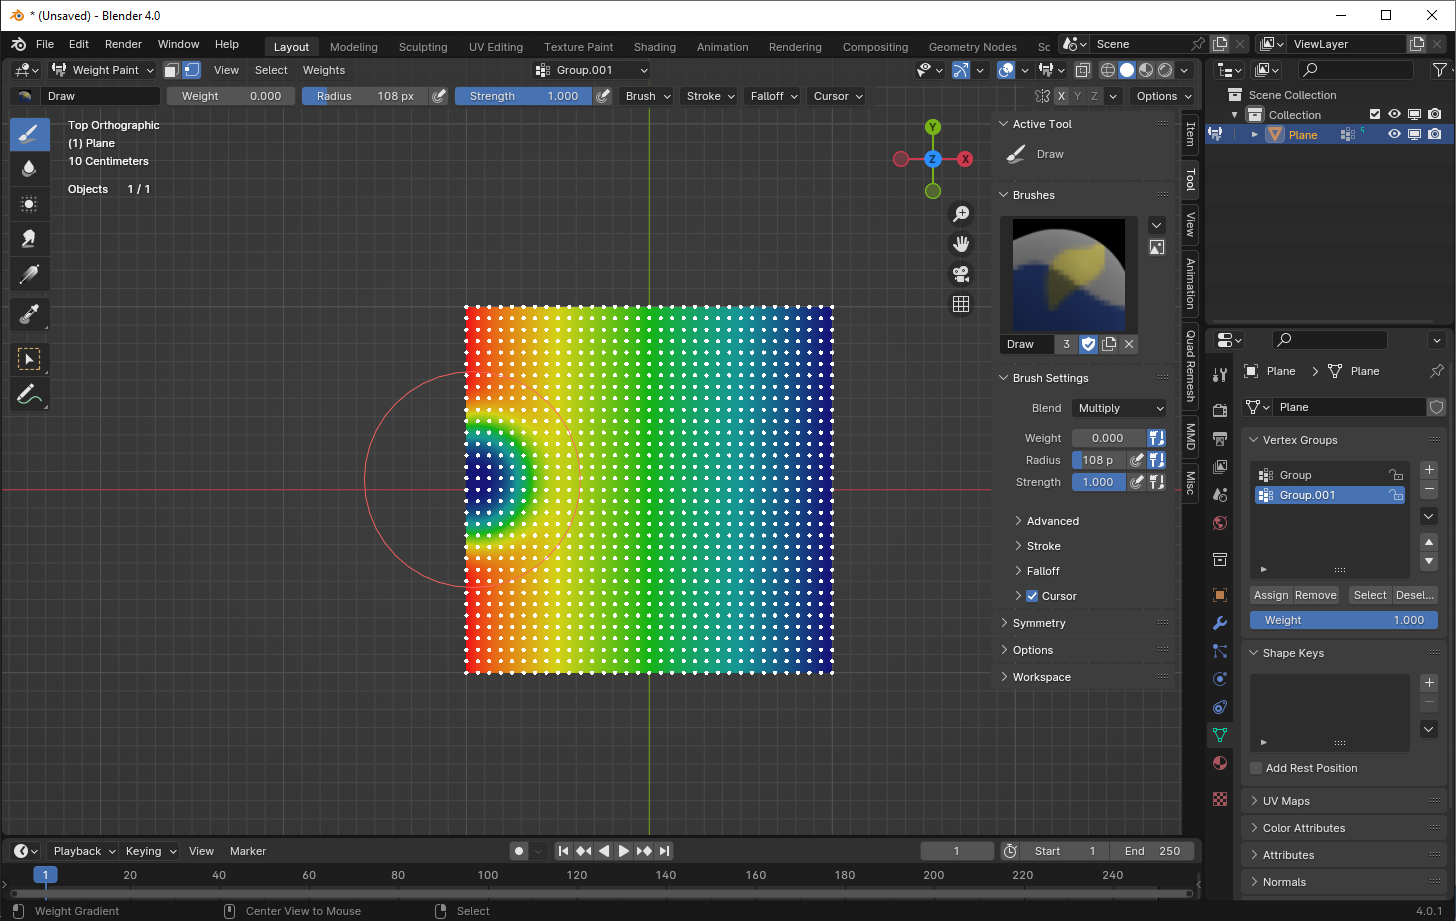Viewport: 1456px width, 921px height.
Task: Open the View Layer properties tab
Action: (x=1220, y=467)
